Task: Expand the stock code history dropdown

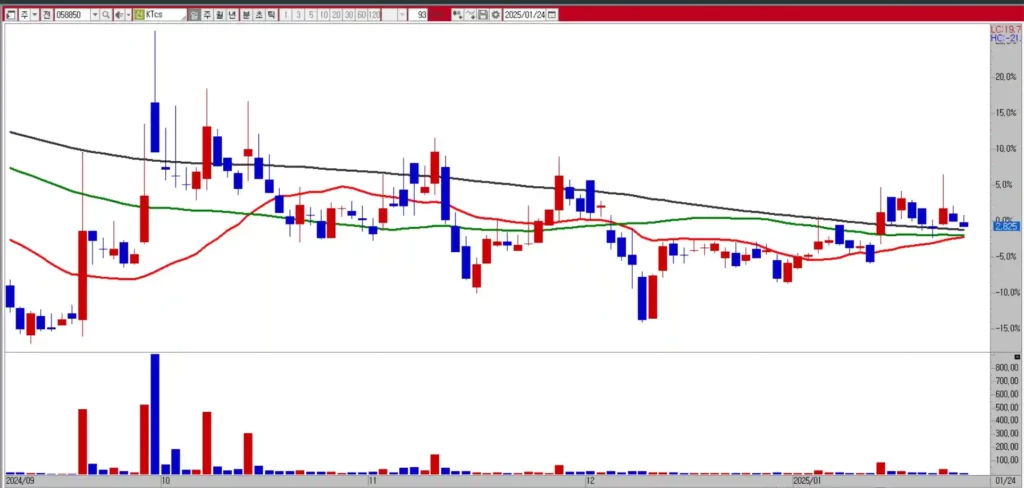Action: [95, 15]
